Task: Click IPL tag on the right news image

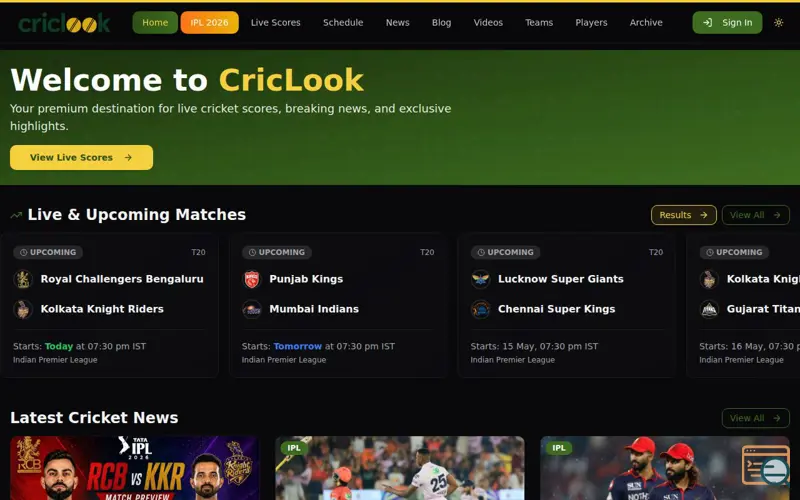Action: [x=559, y=448]
